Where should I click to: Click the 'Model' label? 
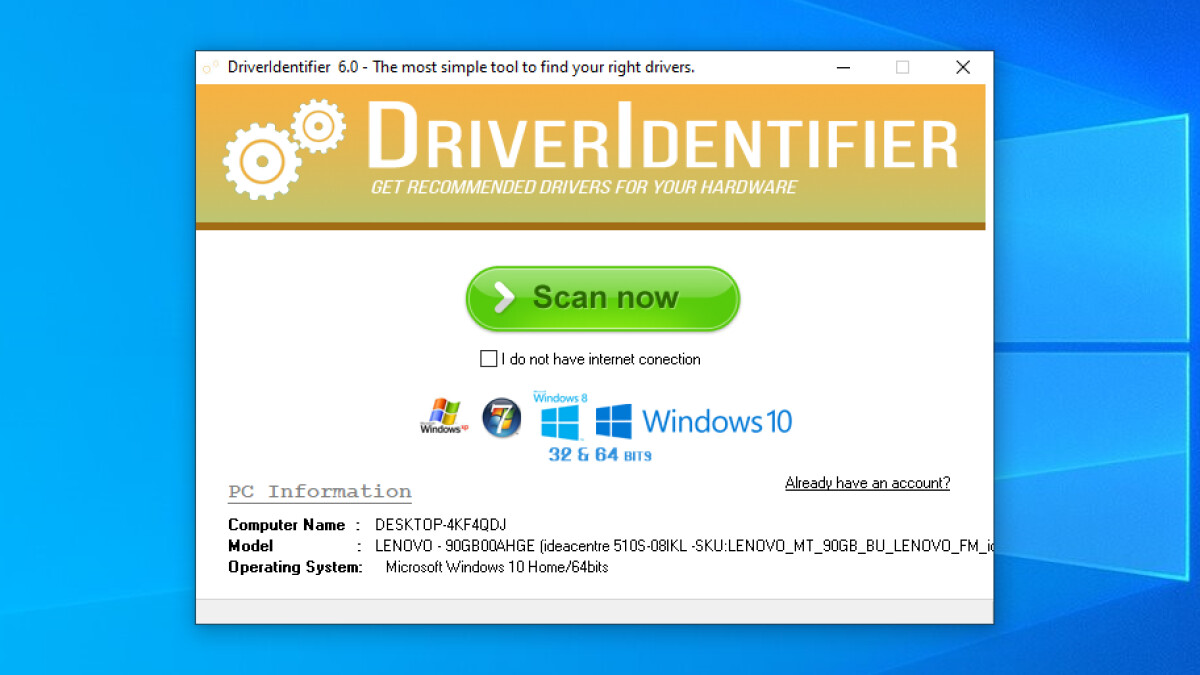[x=251, y=546]
